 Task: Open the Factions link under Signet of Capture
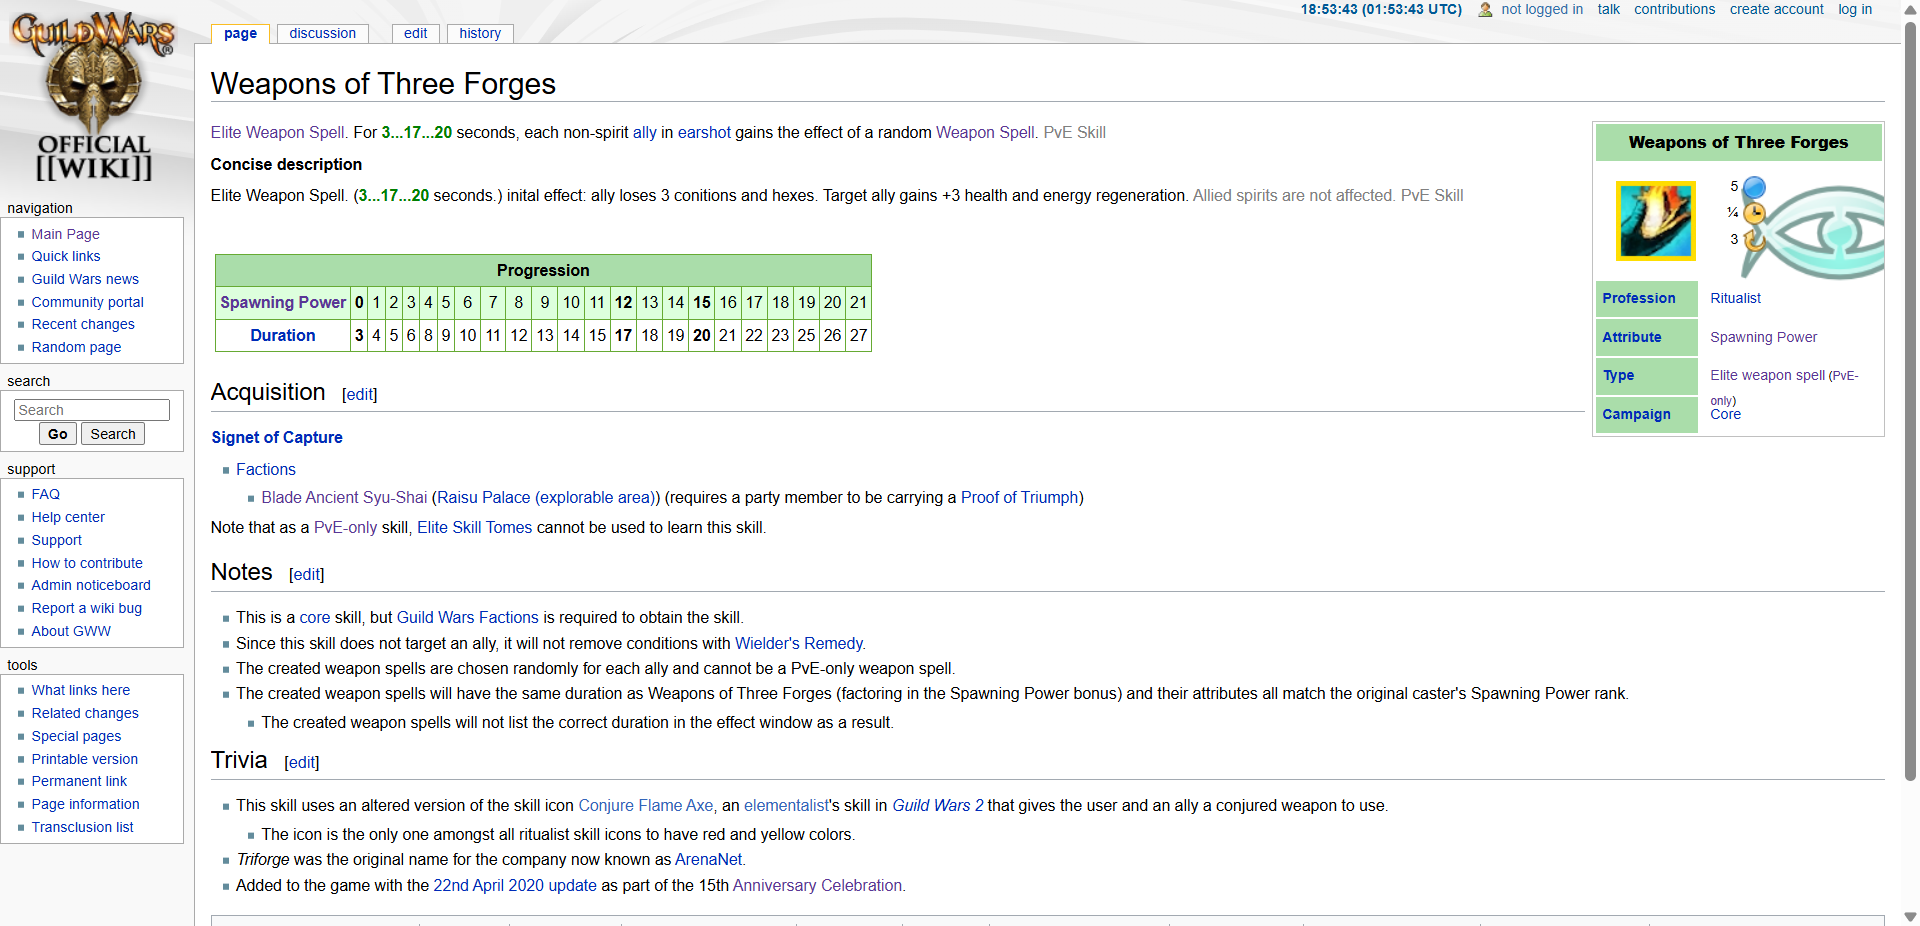(266, 469)
